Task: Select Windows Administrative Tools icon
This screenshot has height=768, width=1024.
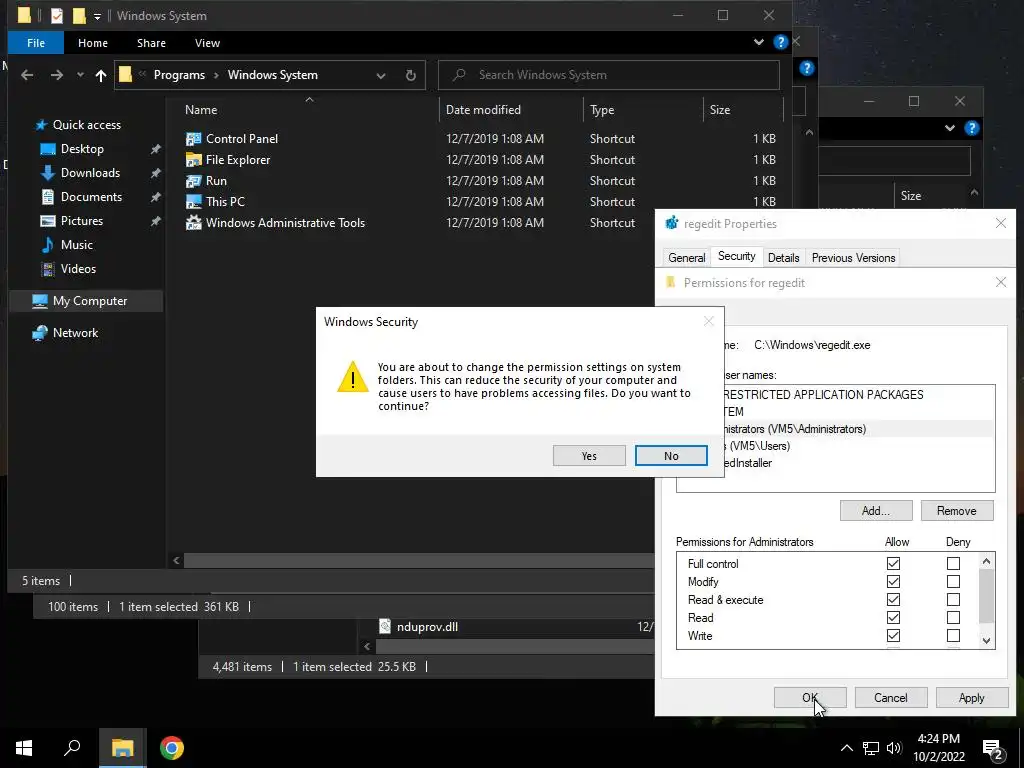Action: point(193,223)
